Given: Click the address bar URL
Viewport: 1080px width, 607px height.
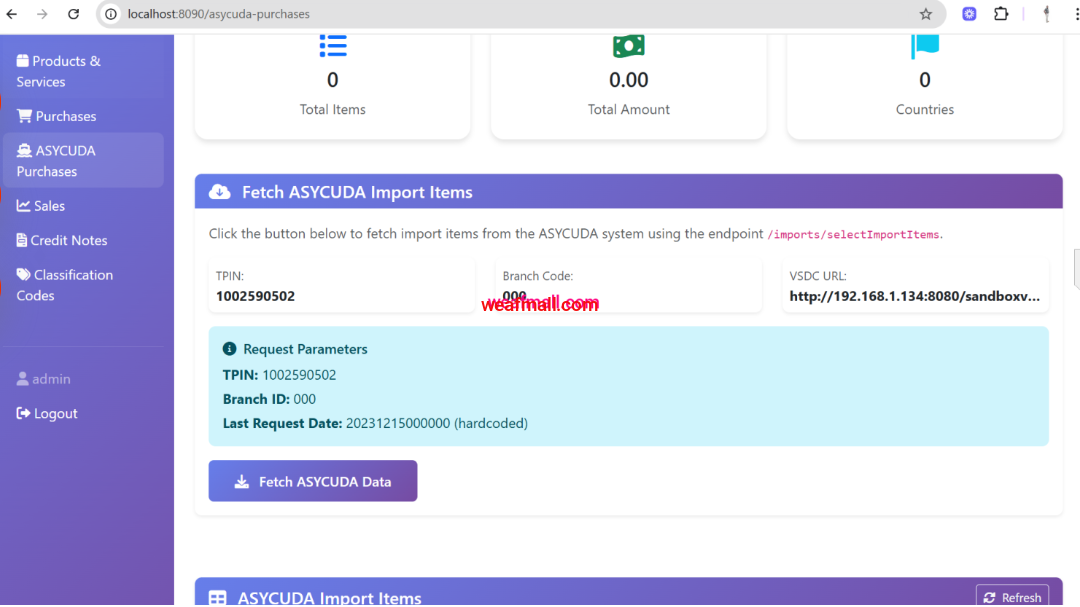Looking at the screenshot, I should pos(218,14).
